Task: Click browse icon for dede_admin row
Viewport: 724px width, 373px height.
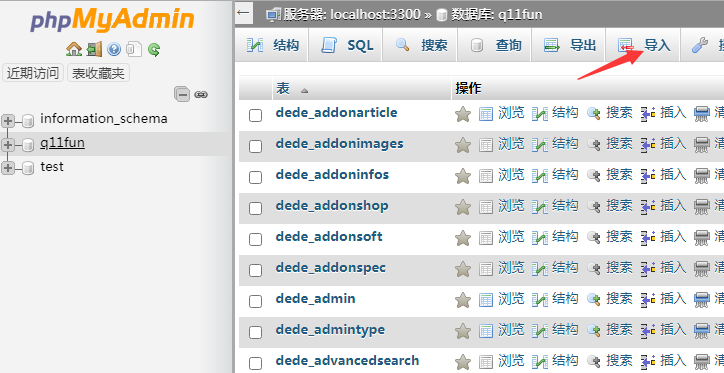Action: tap(486, 300)
